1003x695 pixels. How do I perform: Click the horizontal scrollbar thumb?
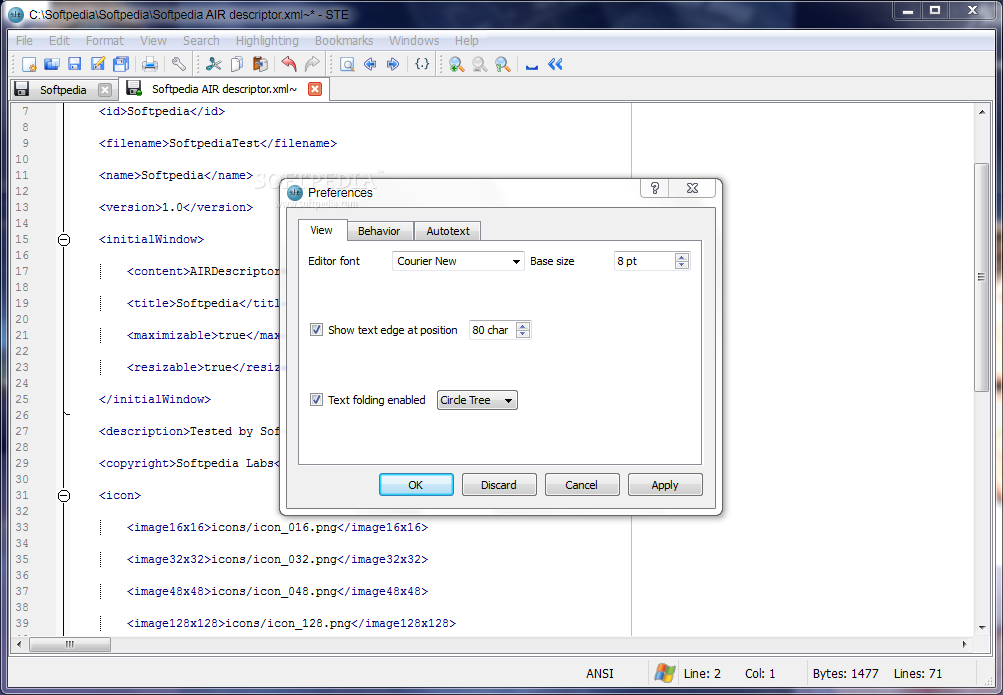(70, 644)
